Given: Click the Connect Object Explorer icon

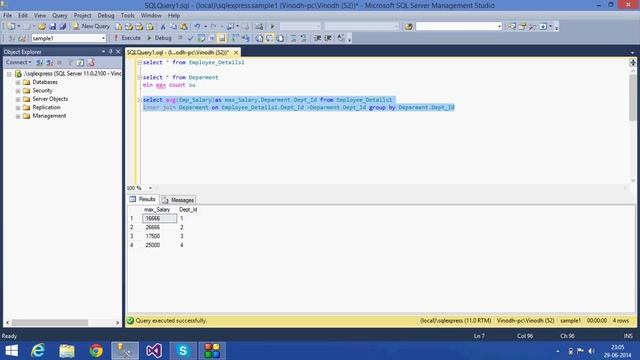Looking at the screenshot, I should [x=40, y=62].
